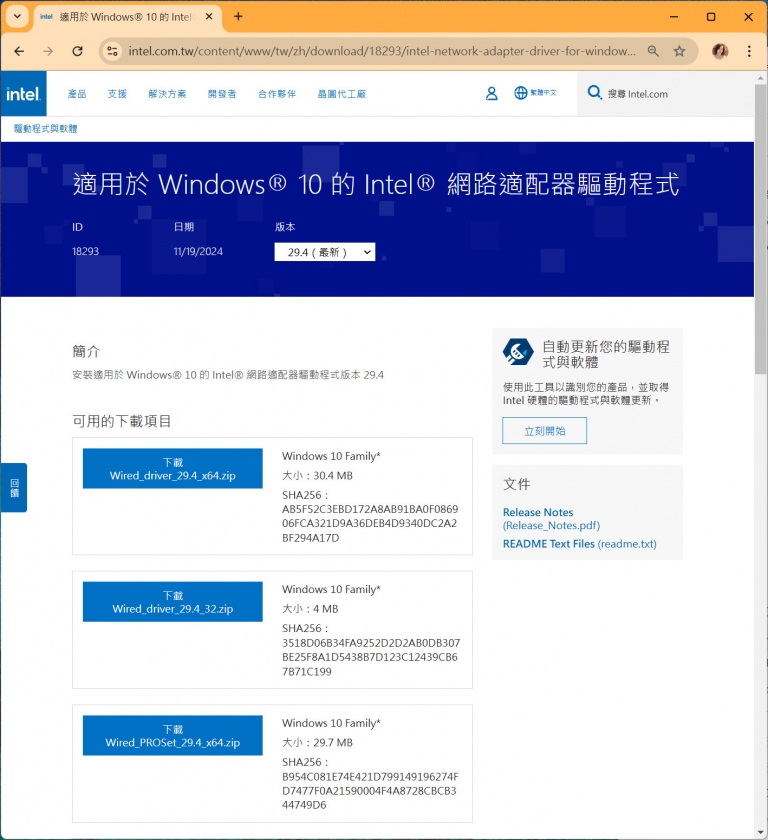Open README Text Files readme.txt link

pyautogui.click(x=579, y=544)
